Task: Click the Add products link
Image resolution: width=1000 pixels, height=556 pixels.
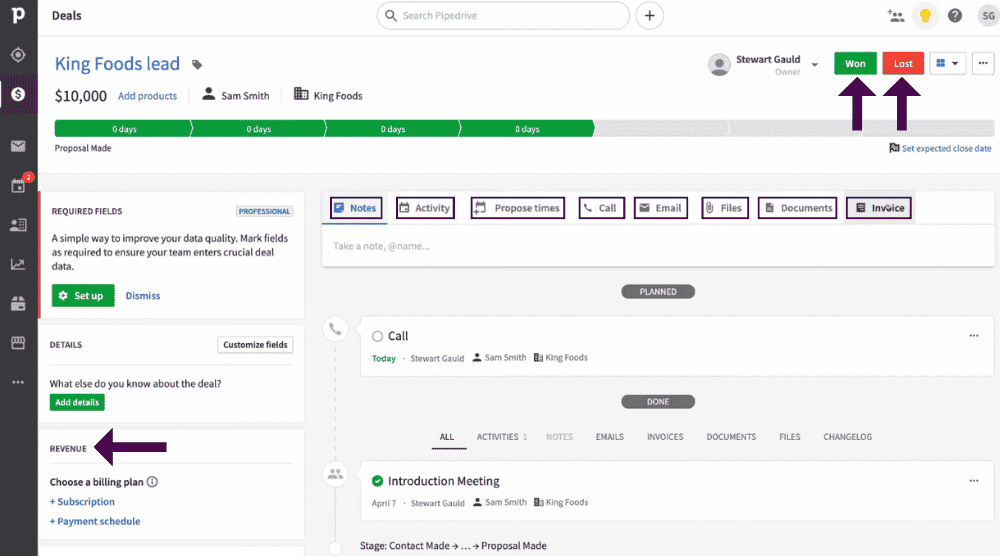Action: tap(147, 96)
